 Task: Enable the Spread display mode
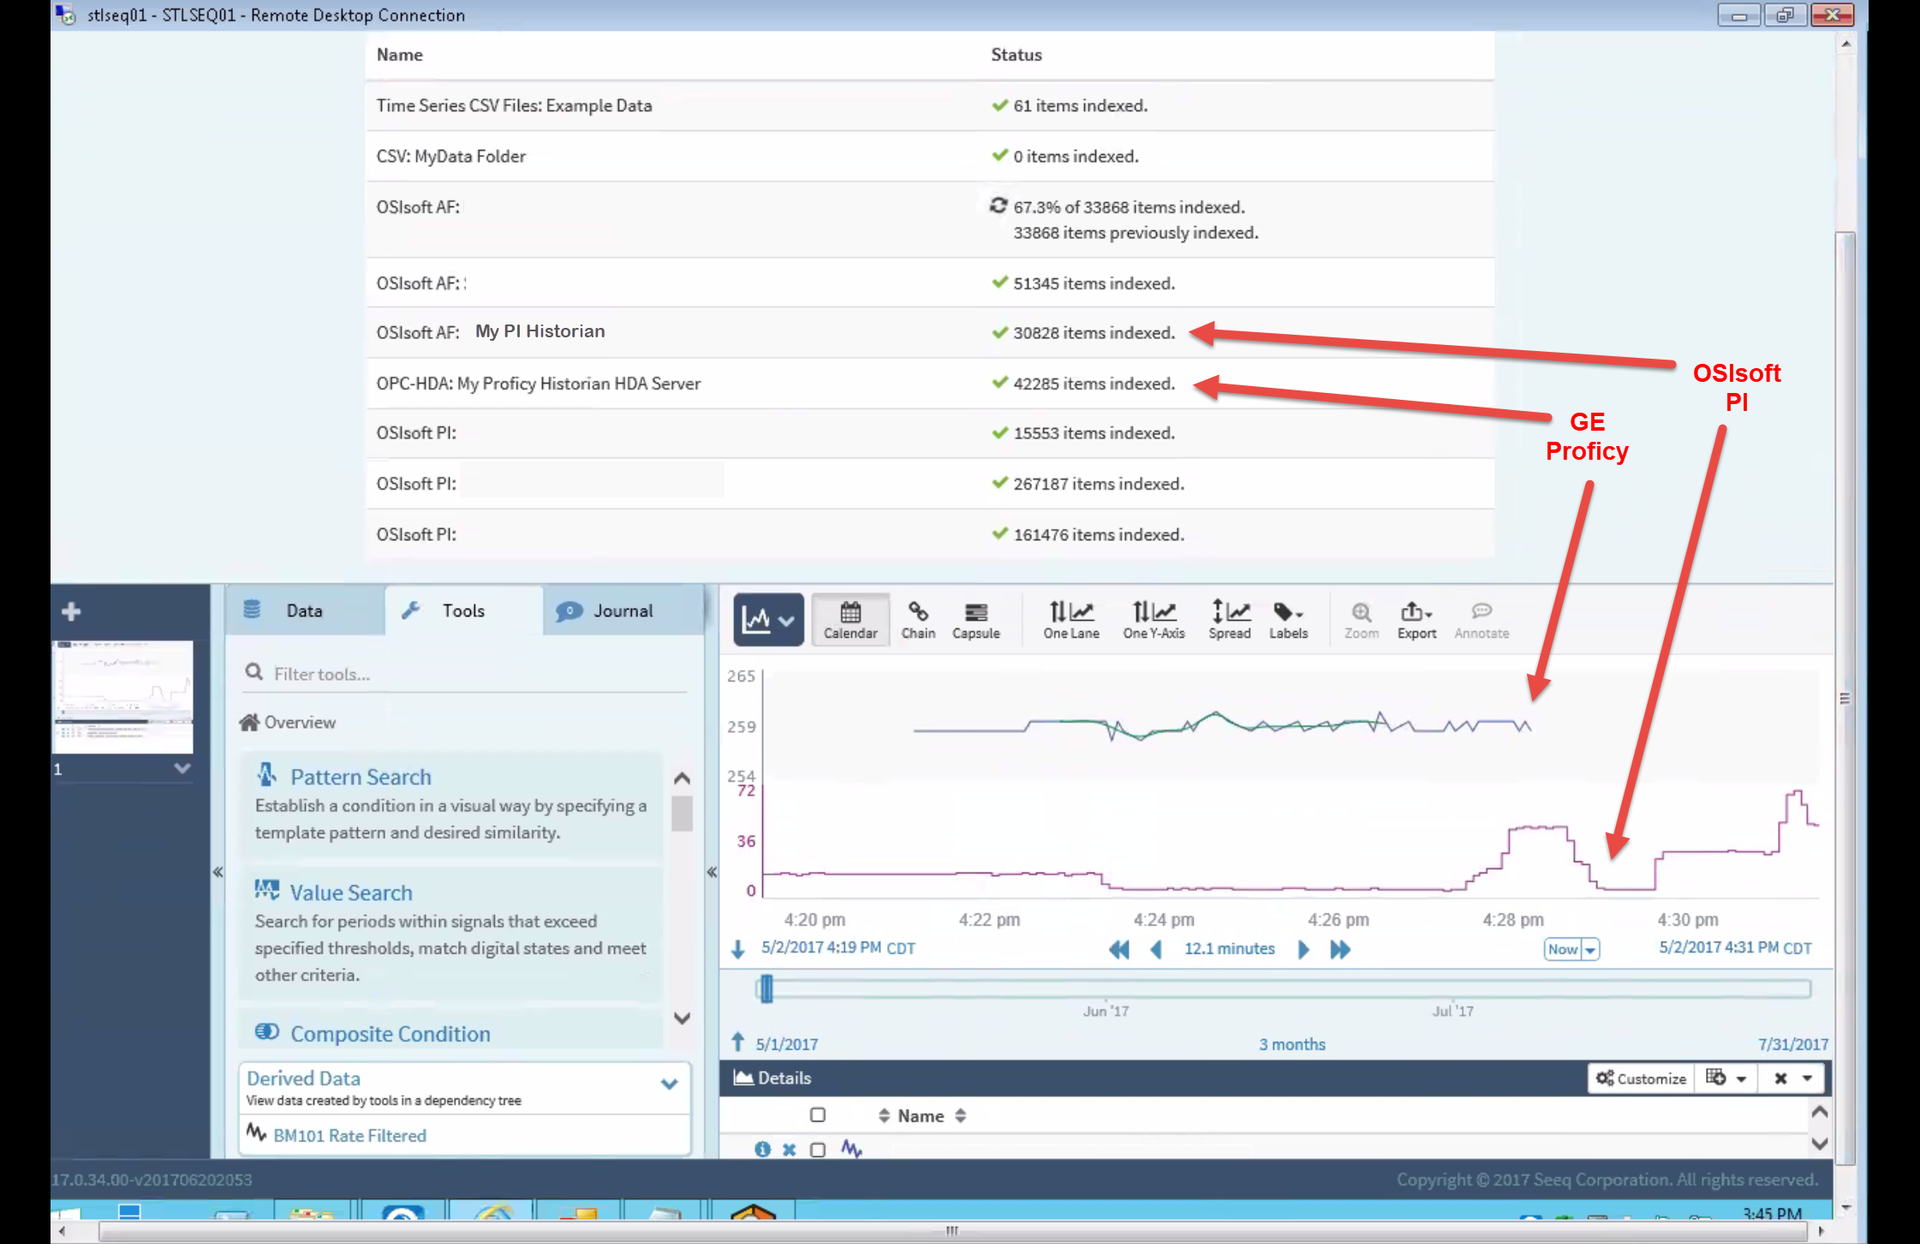tap(1229, 619)
